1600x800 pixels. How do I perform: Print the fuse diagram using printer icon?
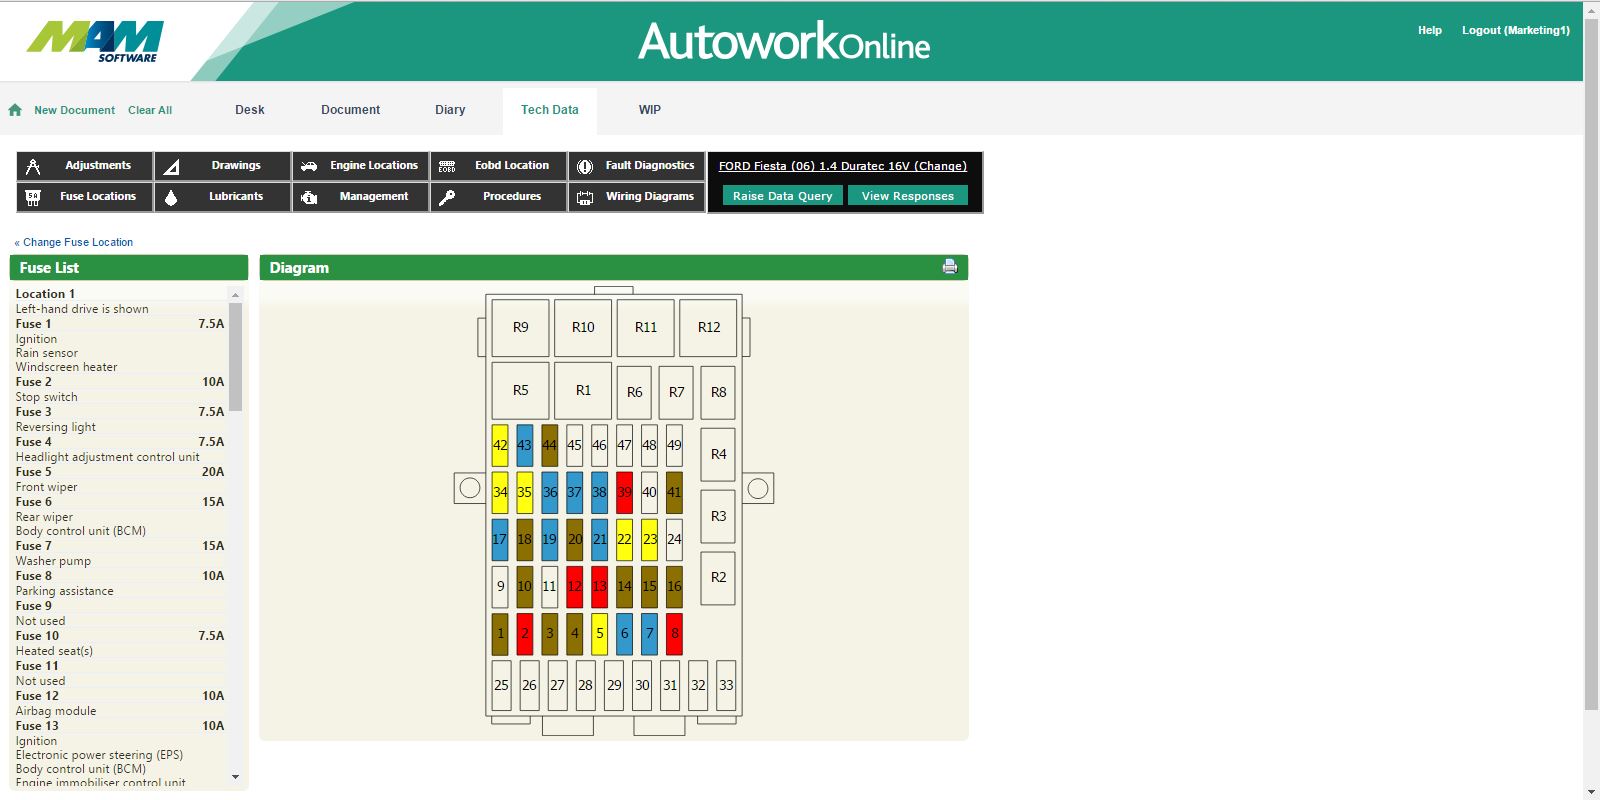[949, 267]
